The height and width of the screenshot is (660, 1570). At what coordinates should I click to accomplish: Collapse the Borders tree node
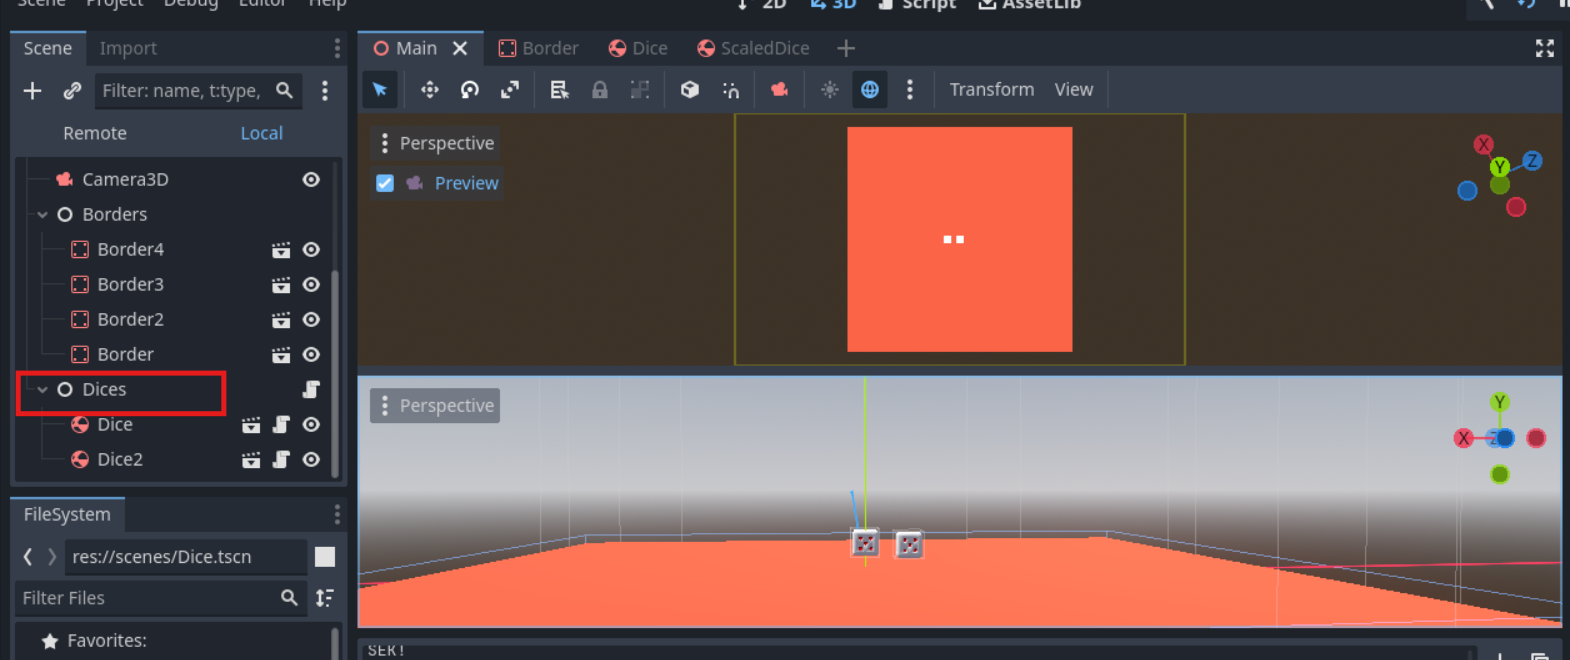click(42, 215)
